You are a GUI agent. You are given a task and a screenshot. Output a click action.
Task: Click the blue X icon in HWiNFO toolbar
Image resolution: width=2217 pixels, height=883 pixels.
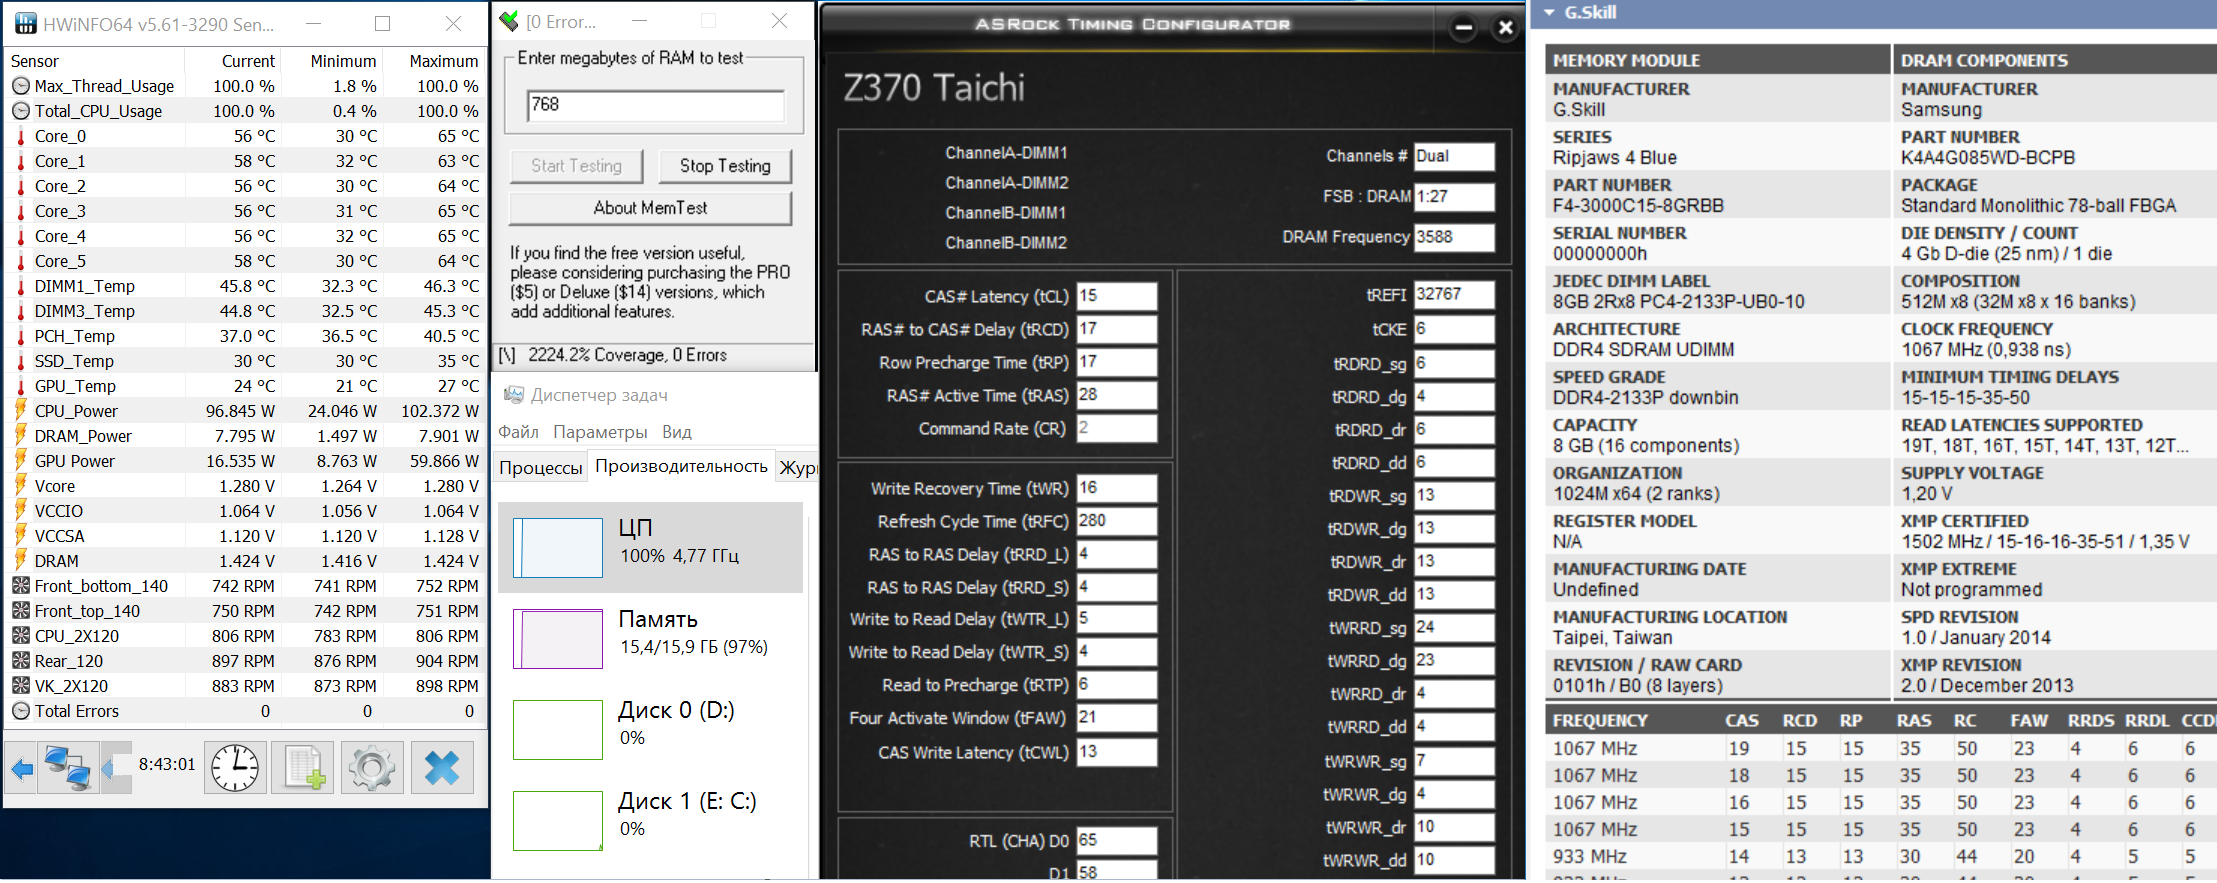(441, 768)
